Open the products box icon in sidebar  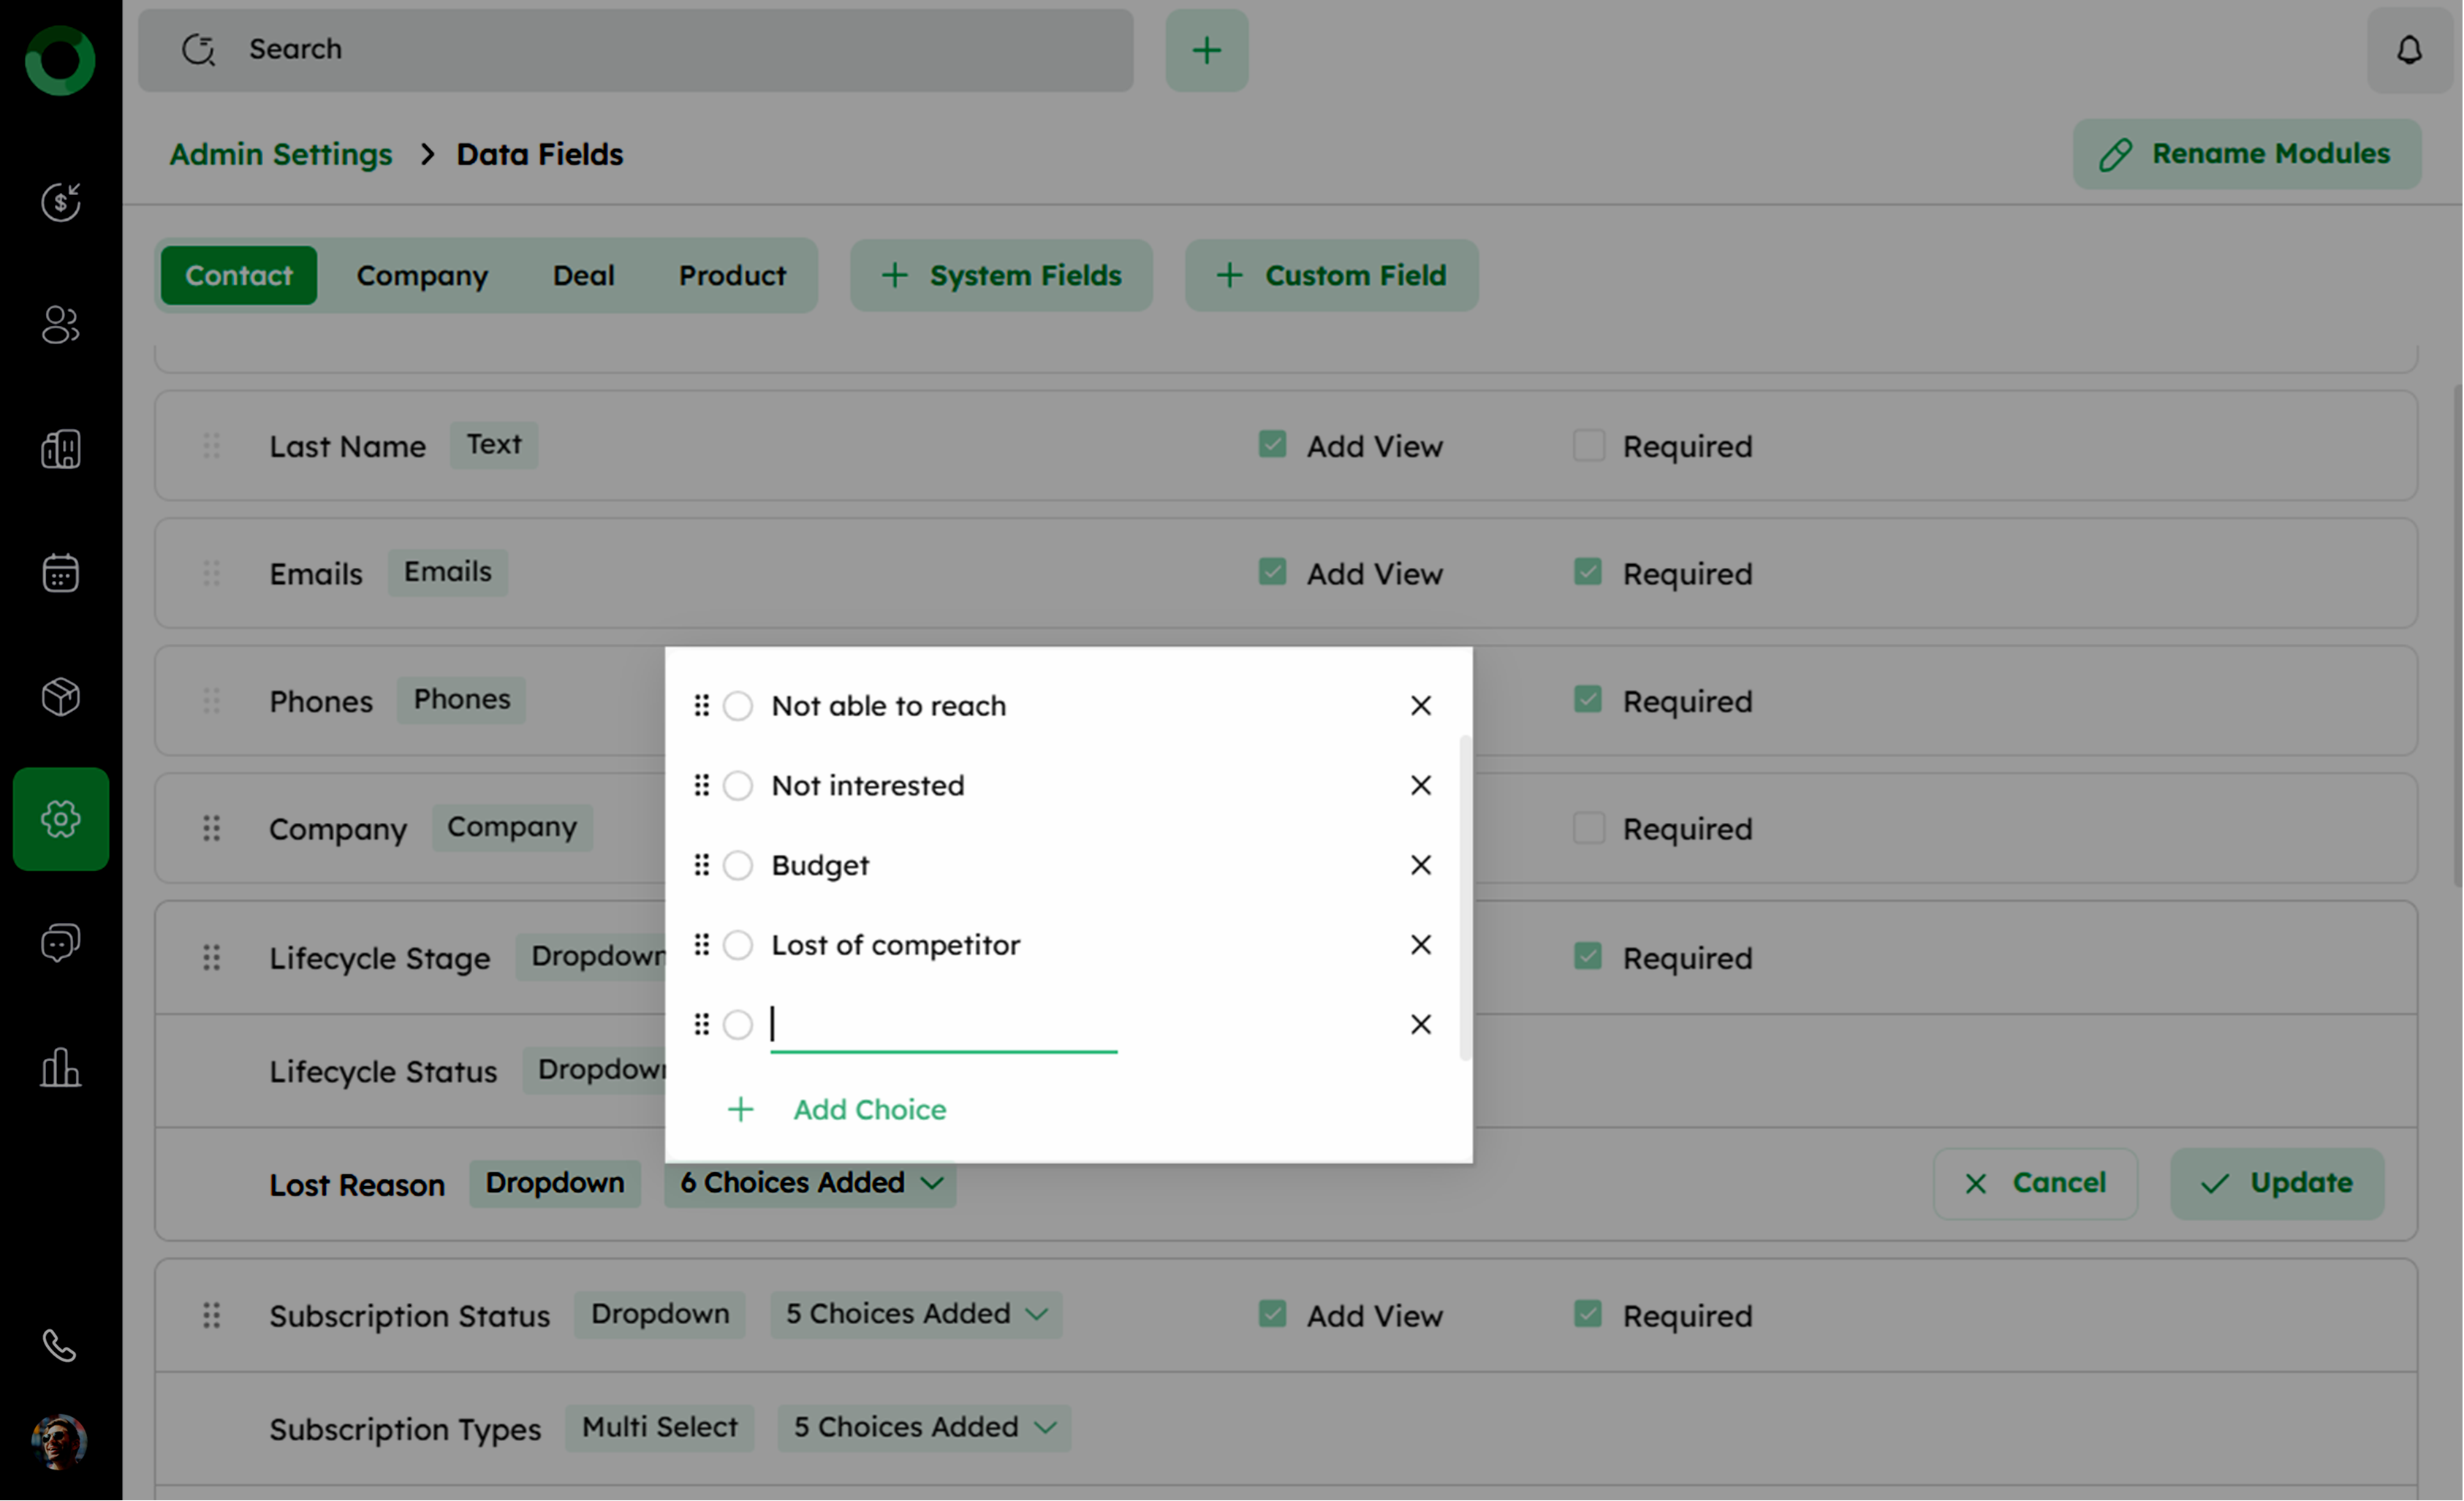tap(60, 697)
